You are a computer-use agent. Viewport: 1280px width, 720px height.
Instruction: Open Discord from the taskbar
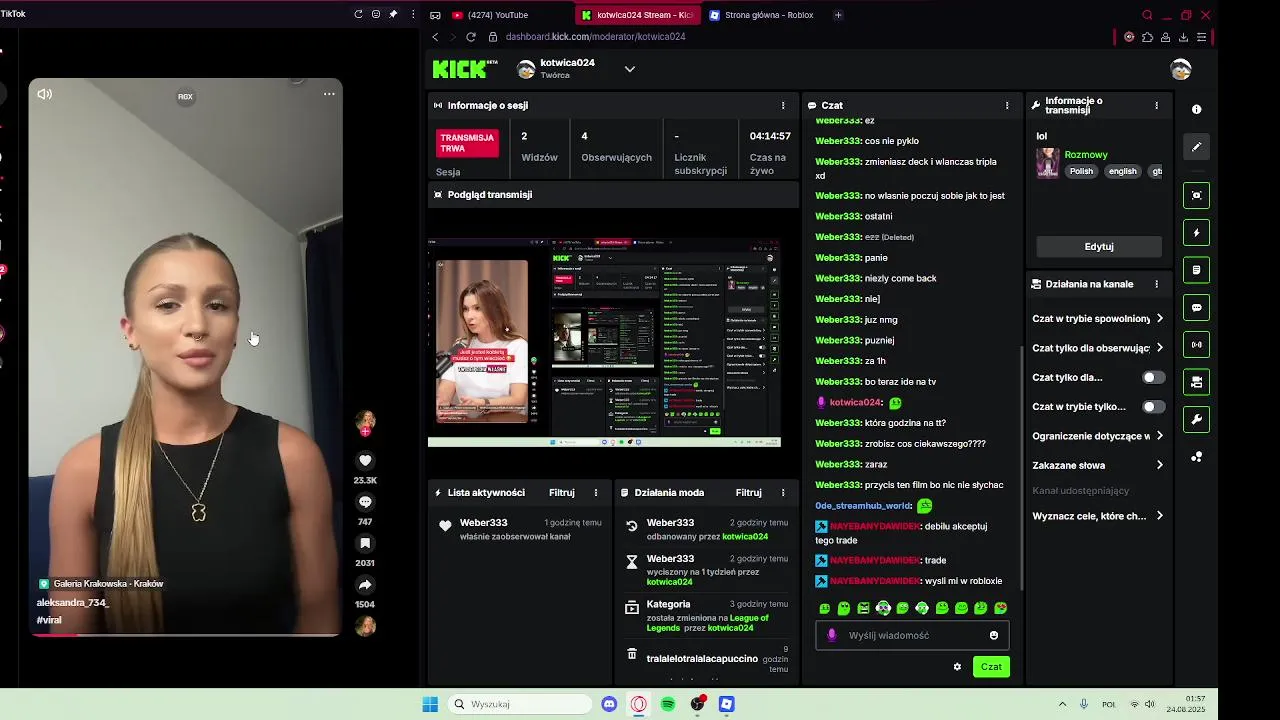coord(609,704)
